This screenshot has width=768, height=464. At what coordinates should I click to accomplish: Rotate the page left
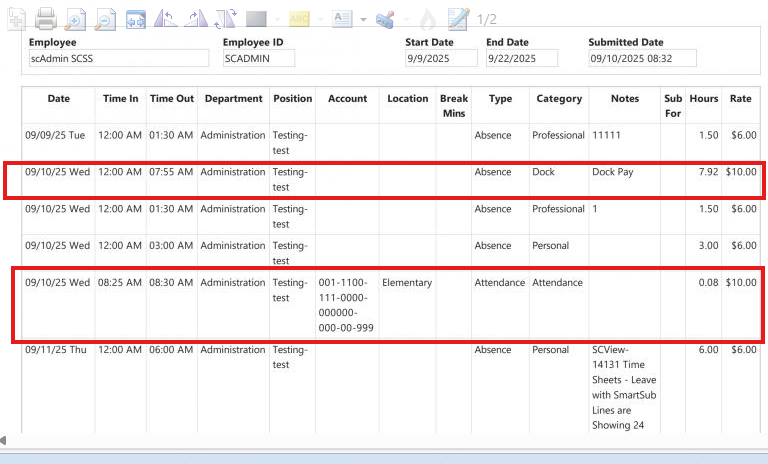click(x=166, y=19)
